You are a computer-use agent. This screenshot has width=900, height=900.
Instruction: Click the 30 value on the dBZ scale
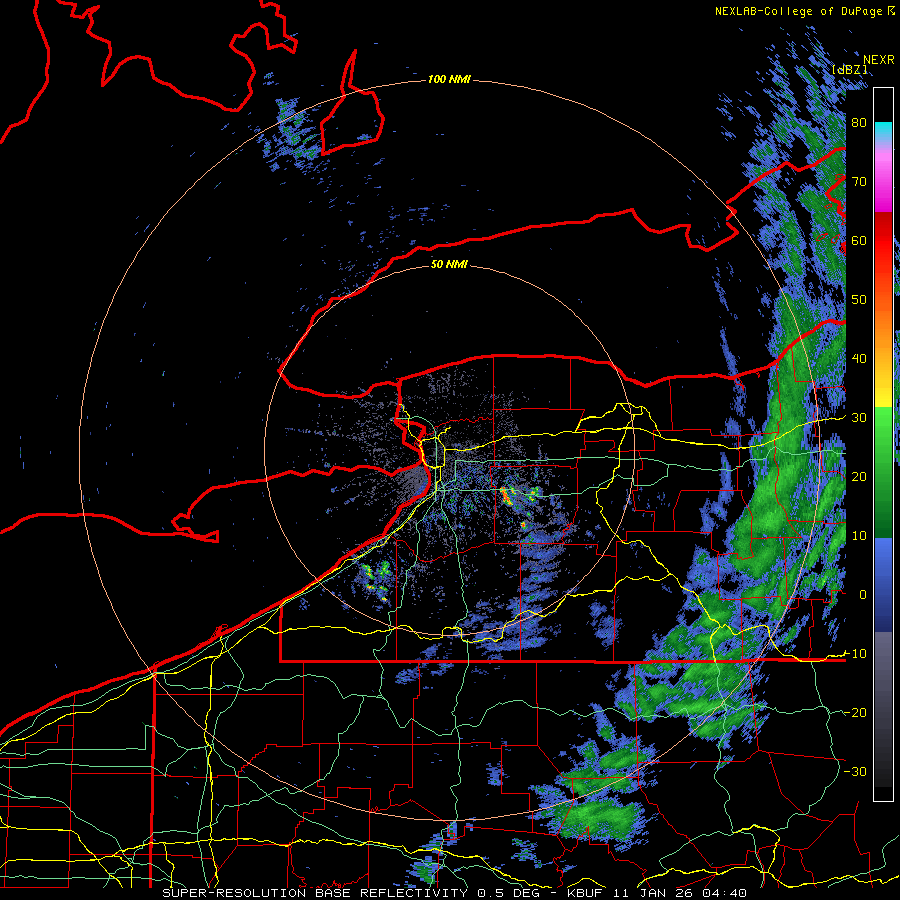point(859,418)
